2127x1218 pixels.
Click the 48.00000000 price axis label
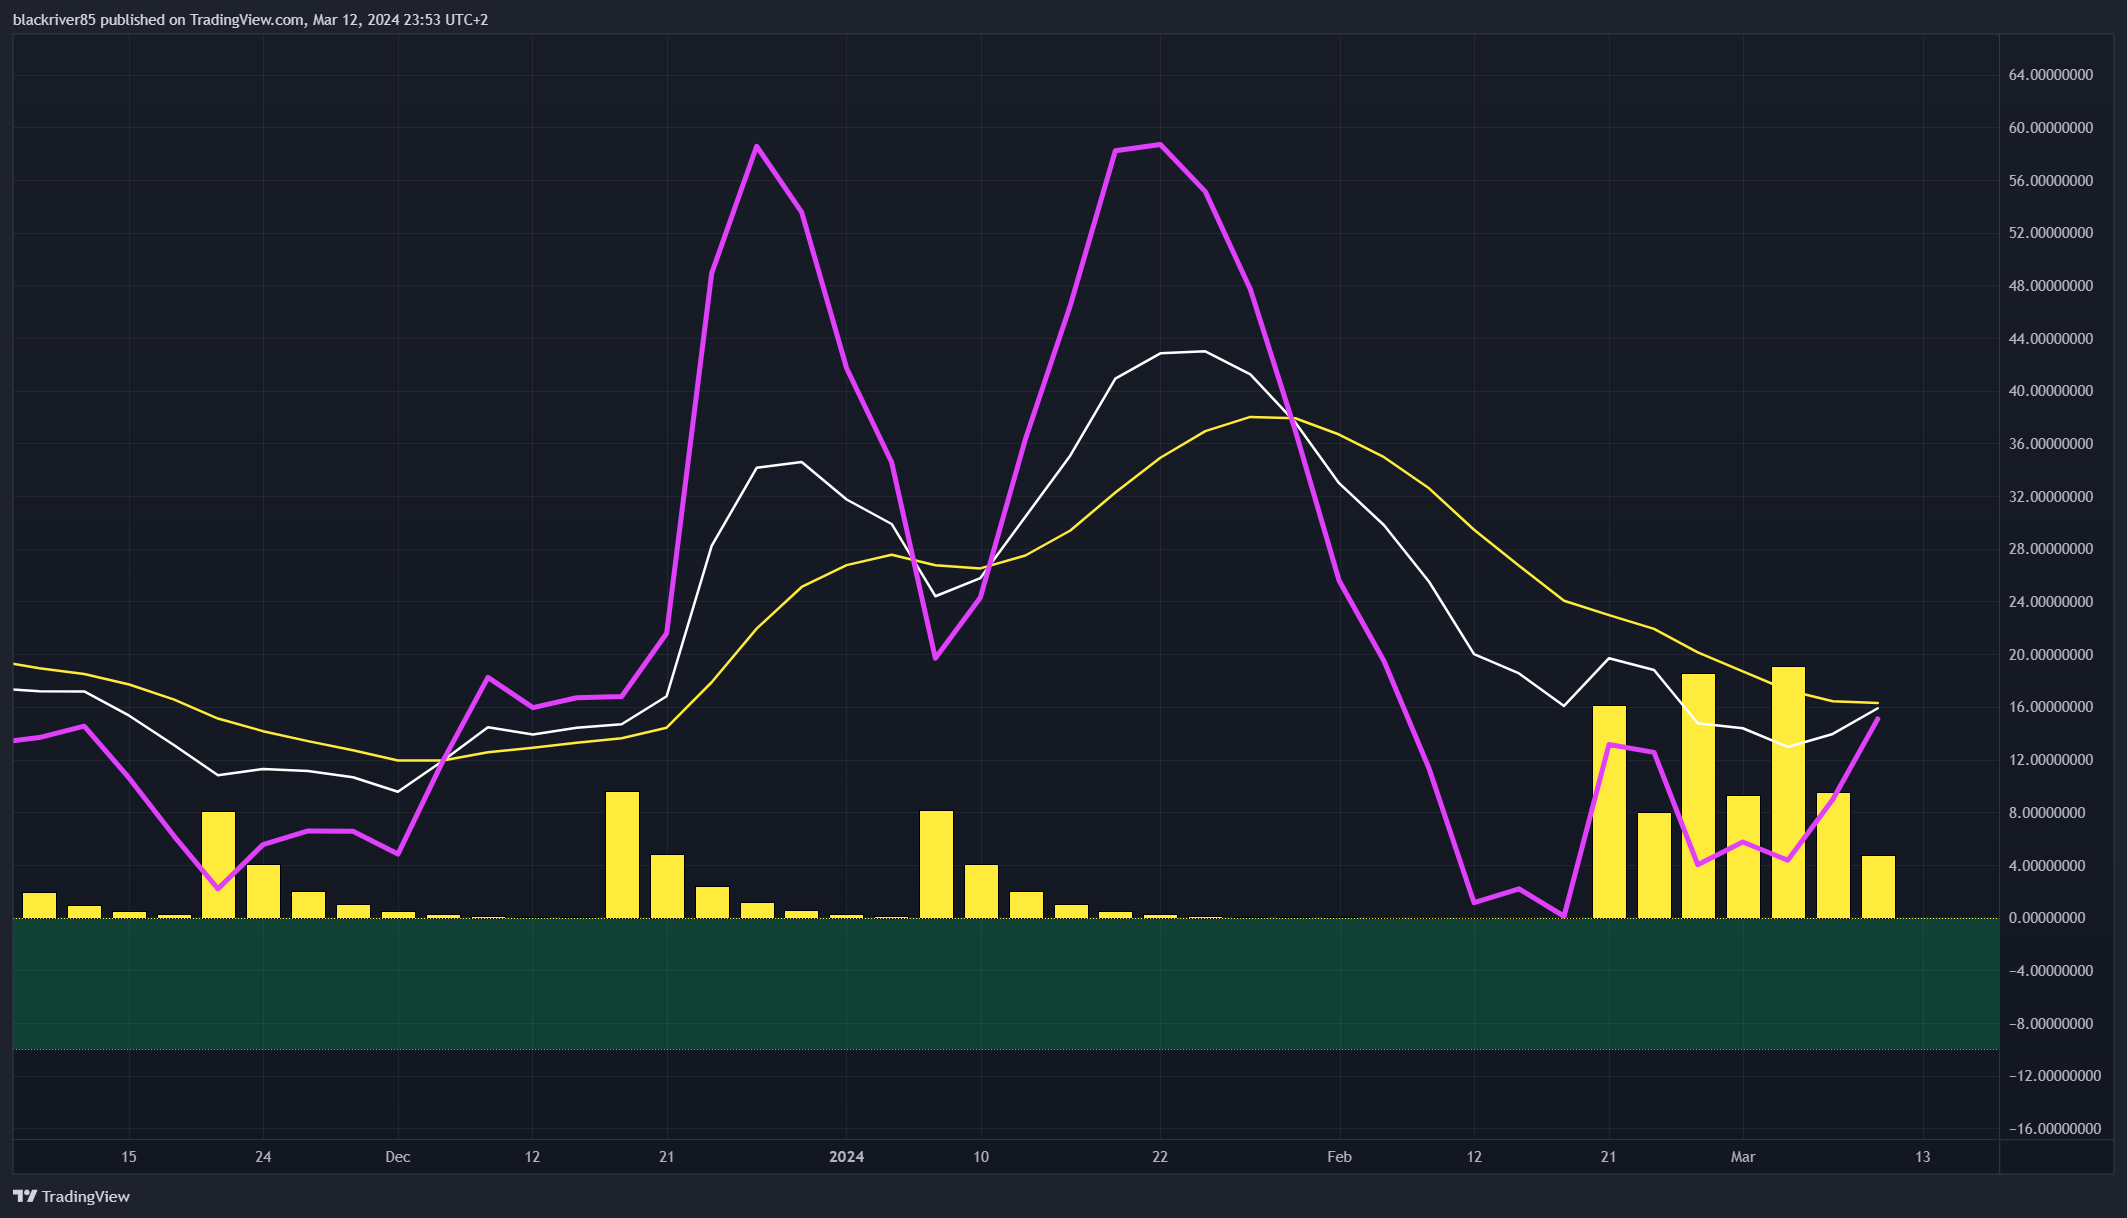tap(2051, 286)
